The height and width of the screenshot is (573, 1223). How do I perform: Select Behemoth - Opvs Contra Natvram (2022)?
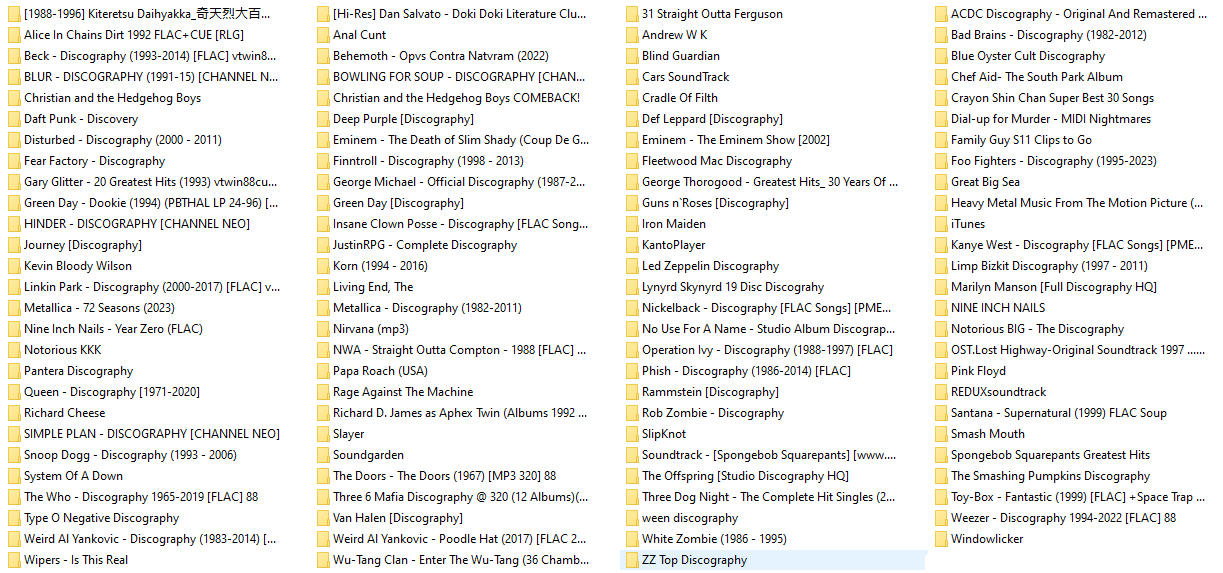click(x=441, y=56)
